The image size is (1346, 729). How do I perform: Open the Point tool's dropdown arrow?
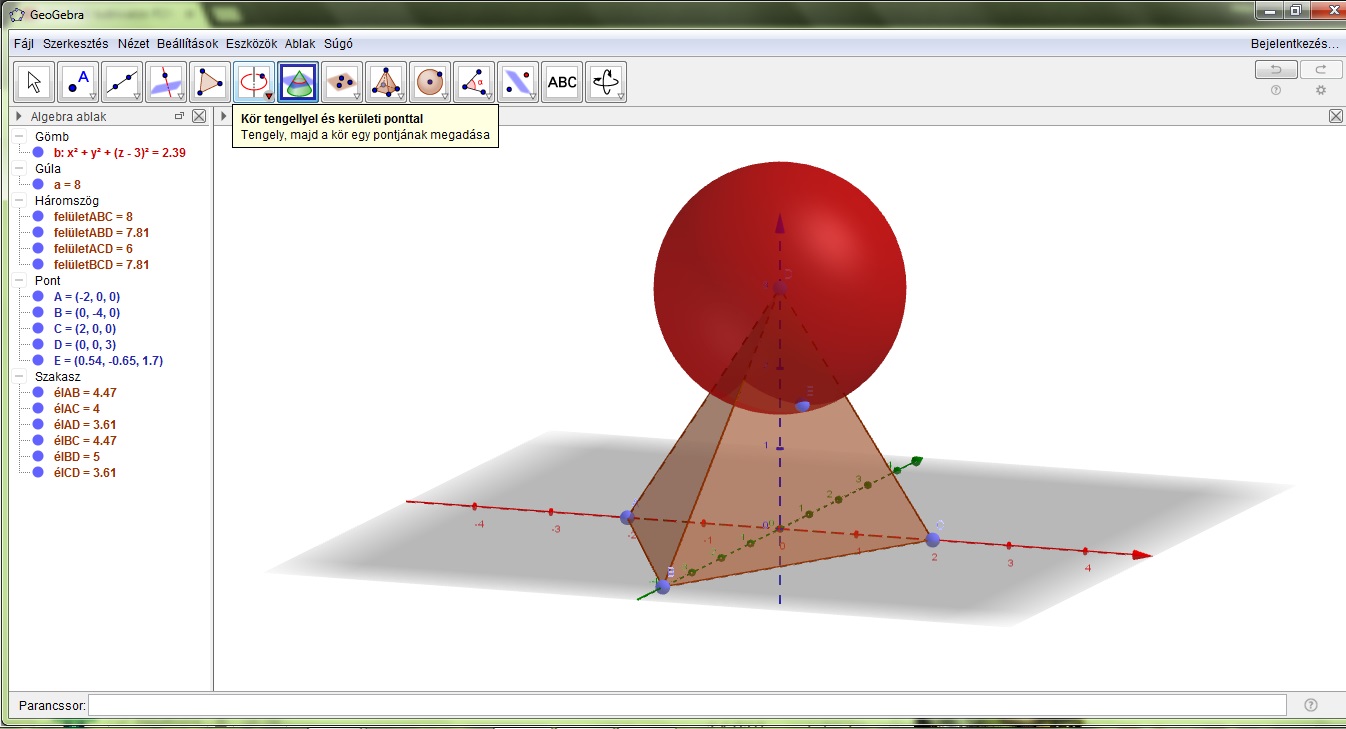(92, 96)
